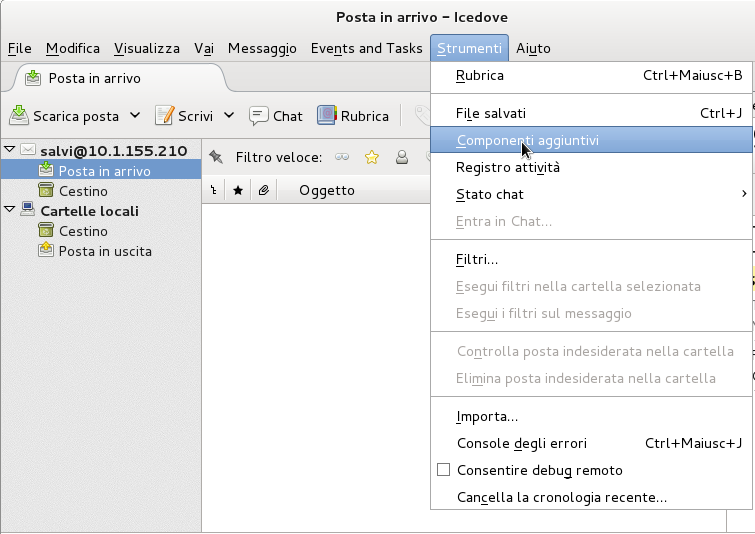Enable Consentire debug remoto checkbox
This screenshot has width=755, height=534.
tap(444, 470)
